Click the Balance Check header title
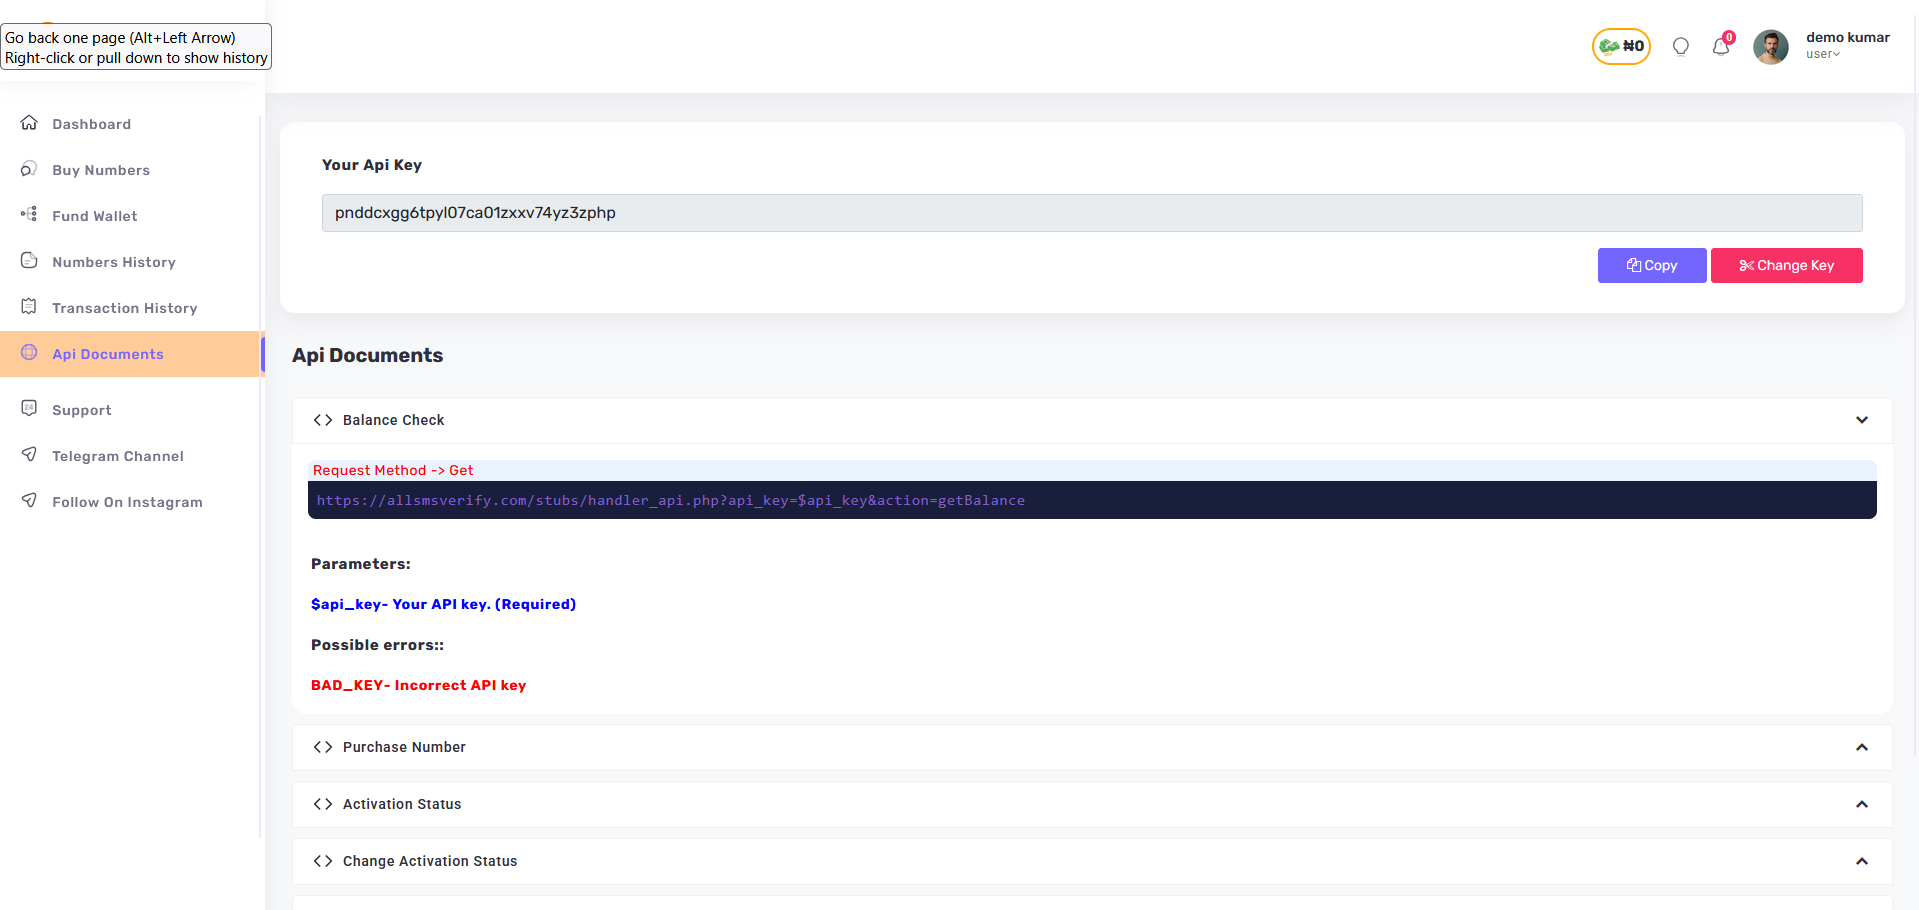 pos(393,420)
